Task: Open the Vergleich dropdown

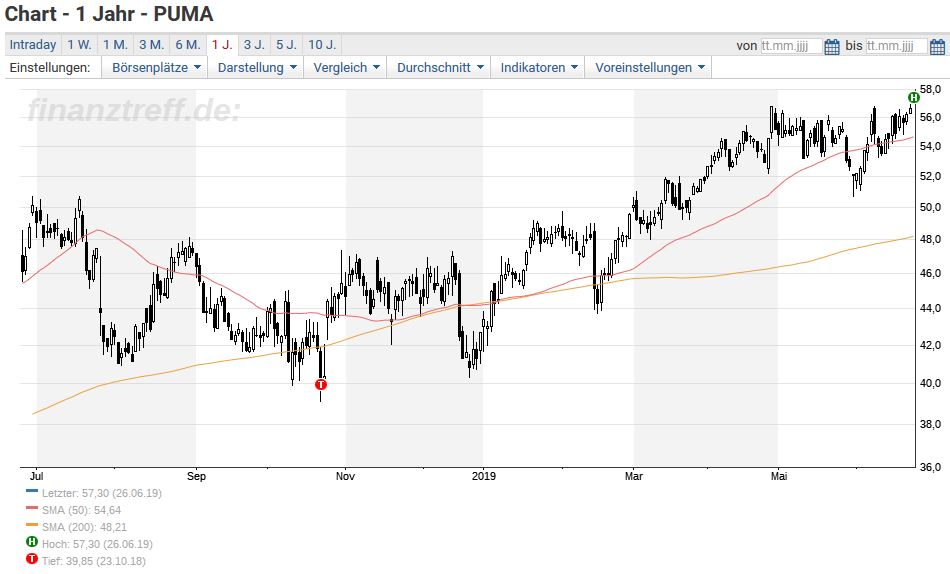Action: tap(346, 68)
